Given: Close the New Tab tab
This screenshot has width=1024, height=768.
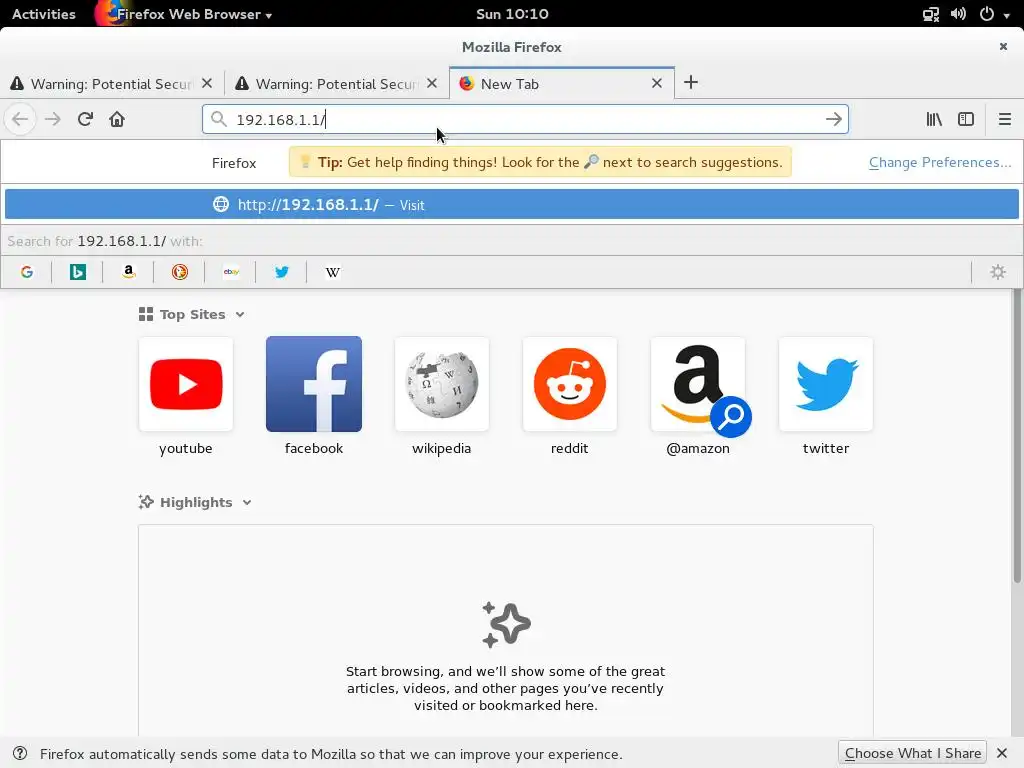Looking at the screenshot, I should (x=657, y=83).
